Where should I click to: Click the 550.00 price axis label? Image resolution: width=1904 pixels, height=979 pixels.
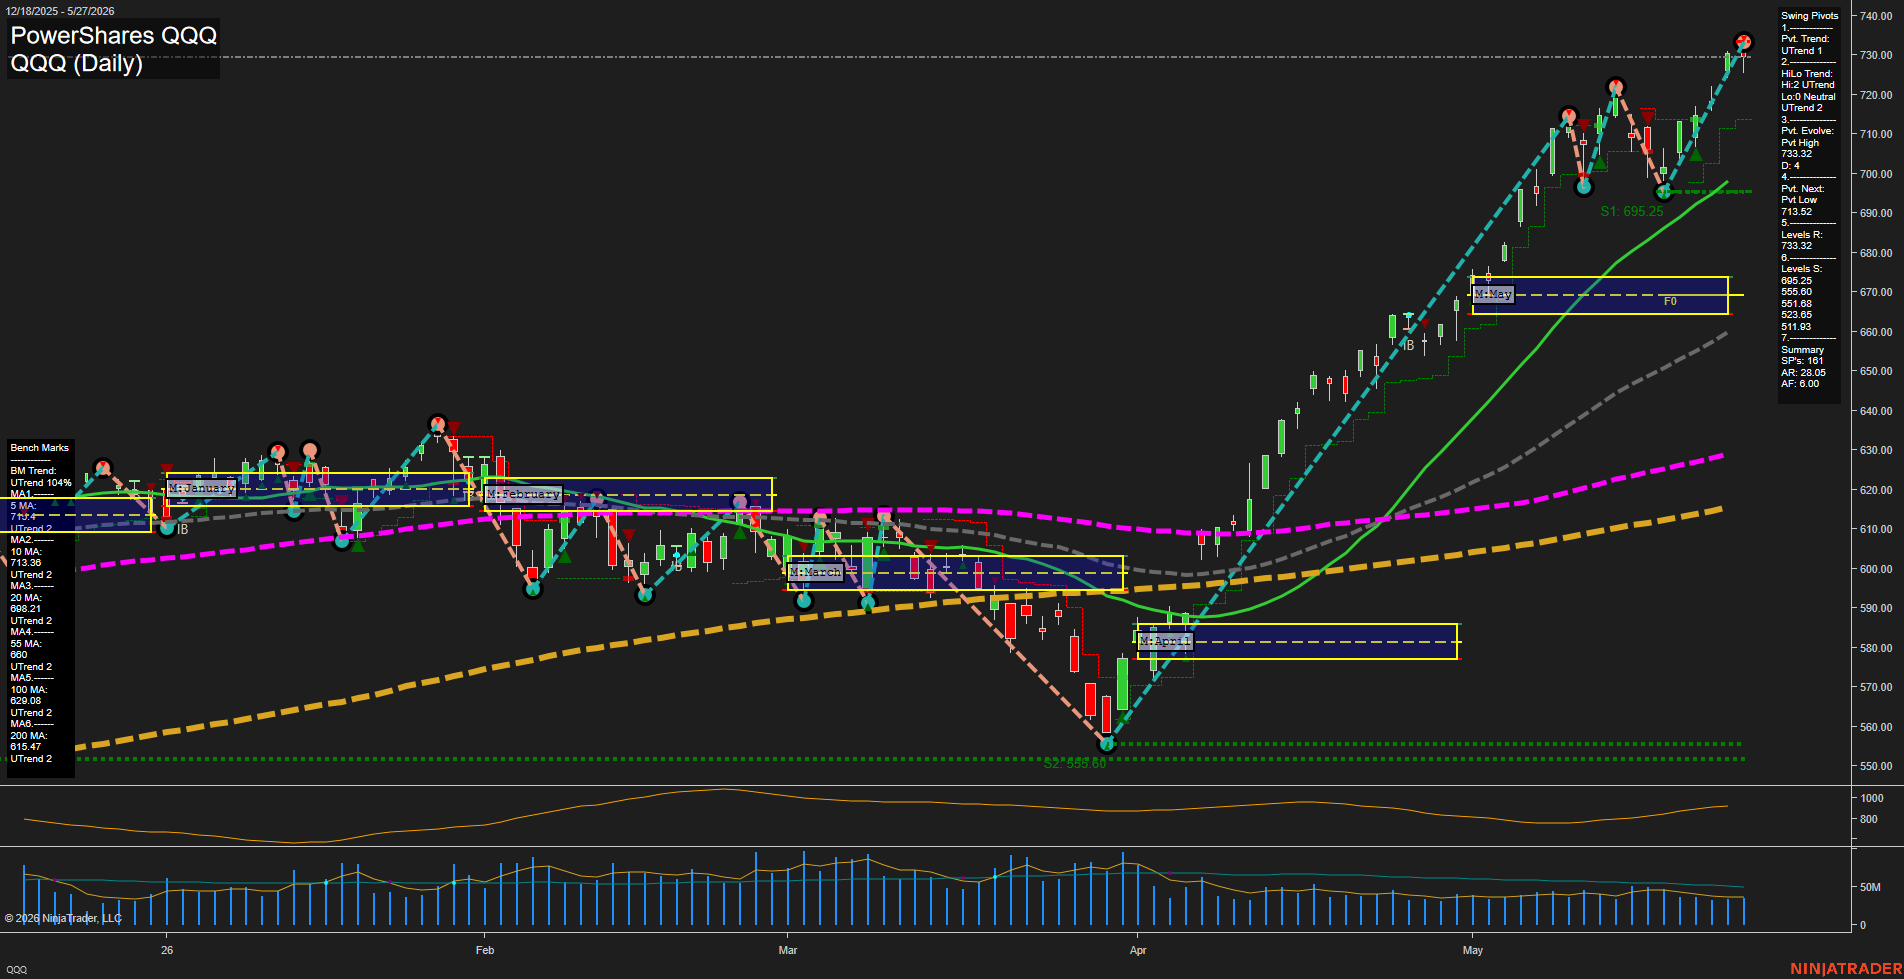coord(1875,766)
